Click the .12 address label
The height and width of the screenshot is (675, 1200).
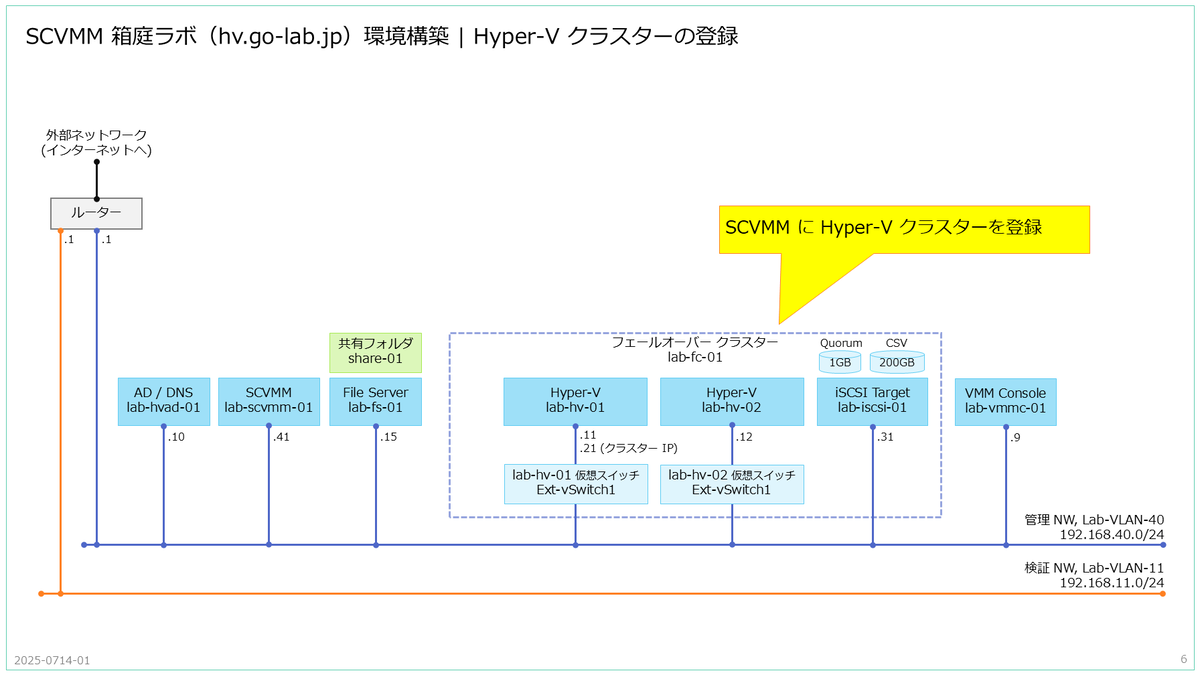744,437
